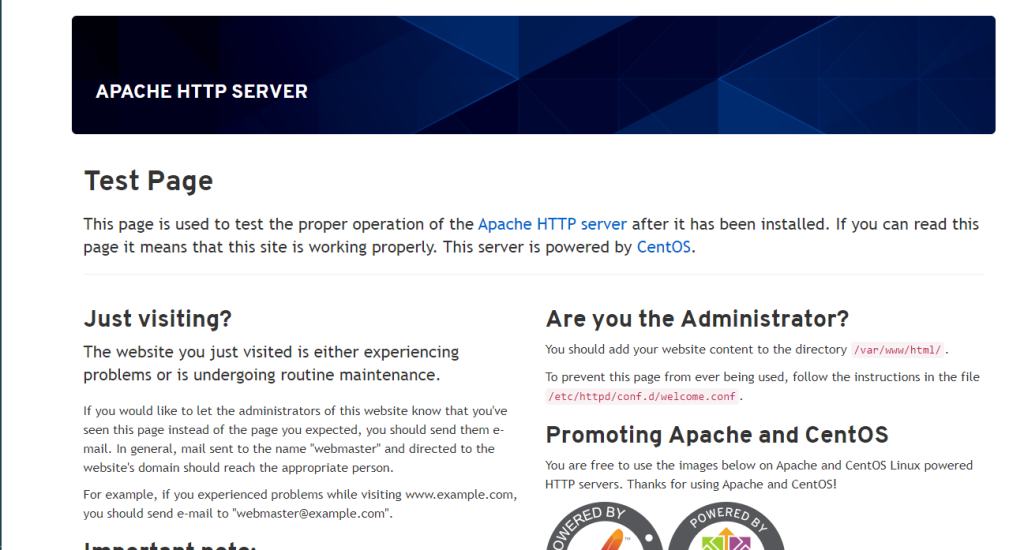Click the www.example.com text in paragraph
The width and height of the screenshot is (1024, 550).
click(460, 495)
